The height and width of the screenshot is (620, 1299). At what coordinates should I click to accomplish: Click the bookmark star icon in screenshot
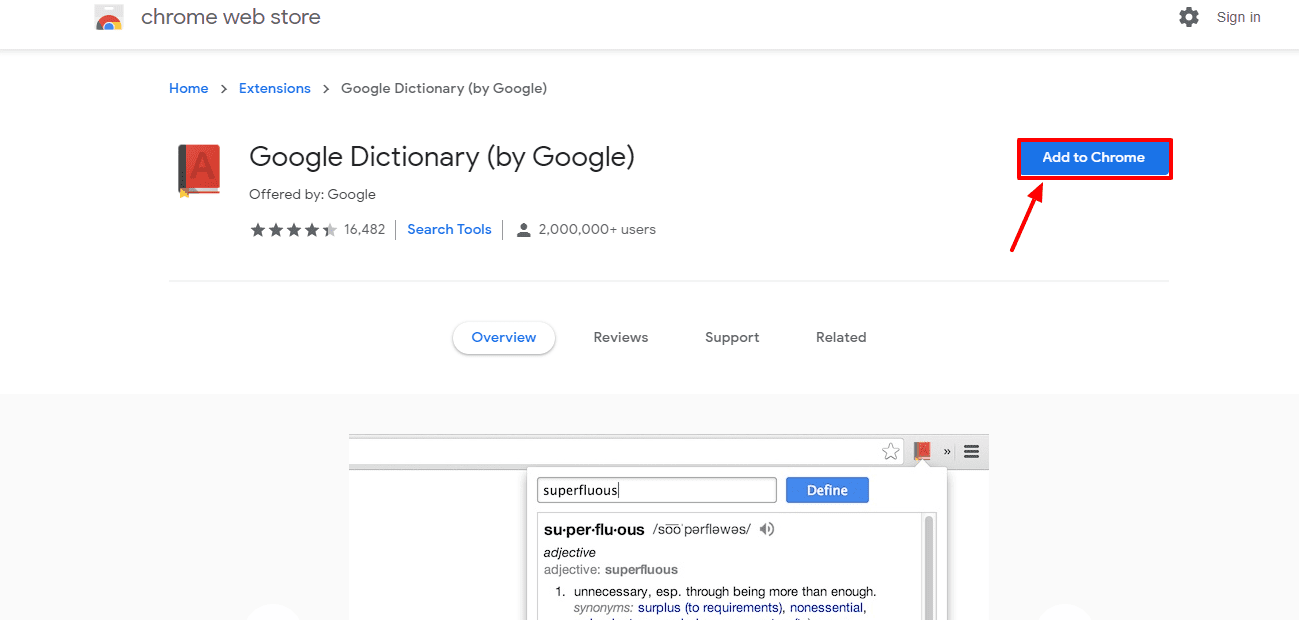[890, 451]
